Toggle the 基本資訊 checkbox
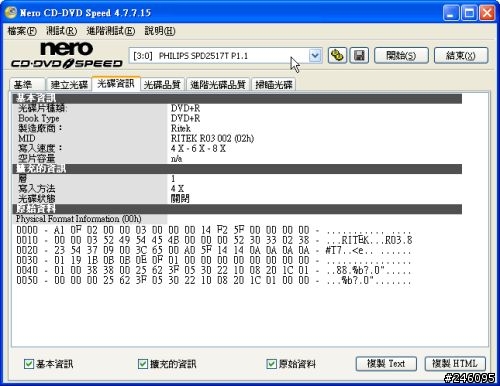This screenshot has height=386, width=500. point(29,364)
